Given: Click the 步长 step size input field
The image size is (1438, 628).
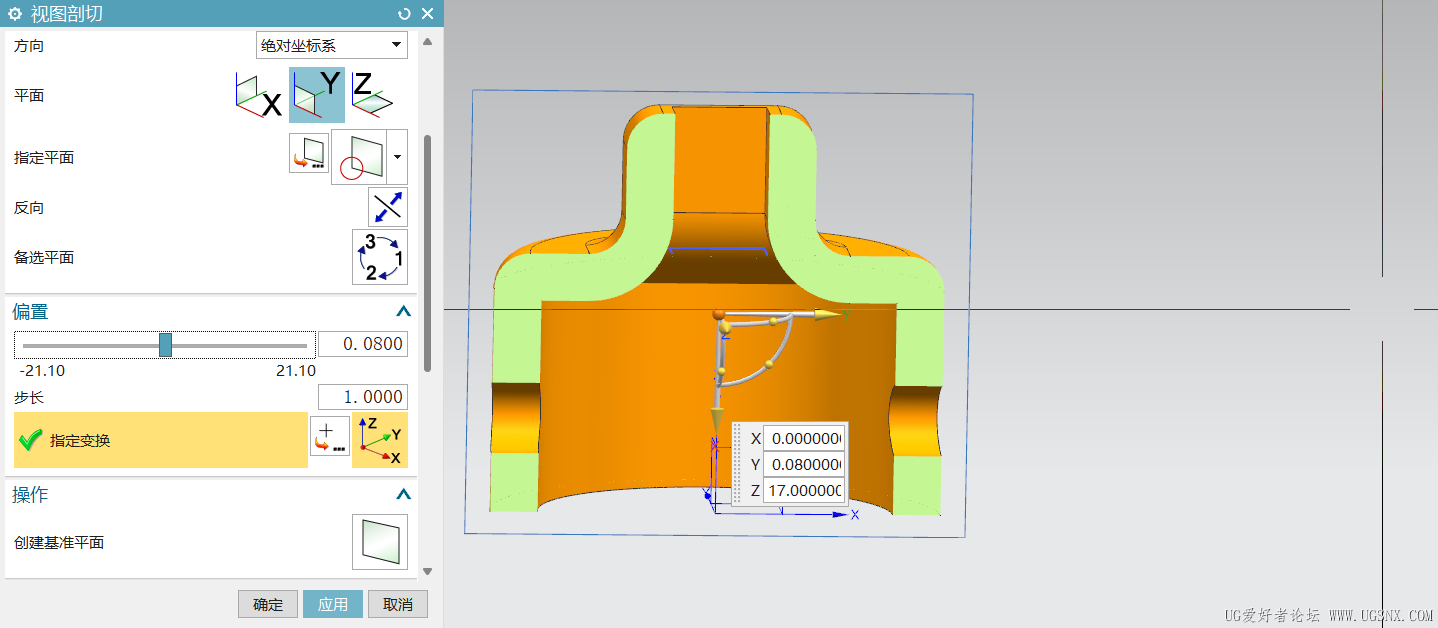Looking at the screenshot, I should click(362, 397).
